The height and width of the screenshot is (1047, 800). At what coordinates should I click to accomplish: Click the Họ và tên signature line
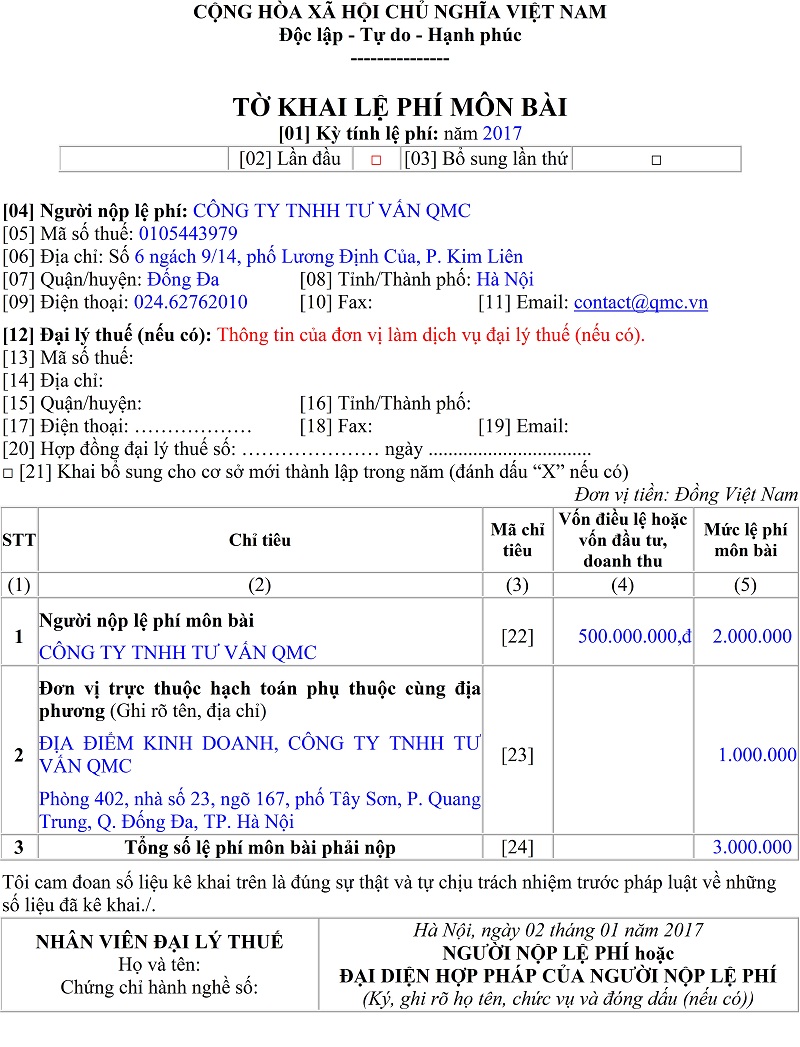(160, 965)
